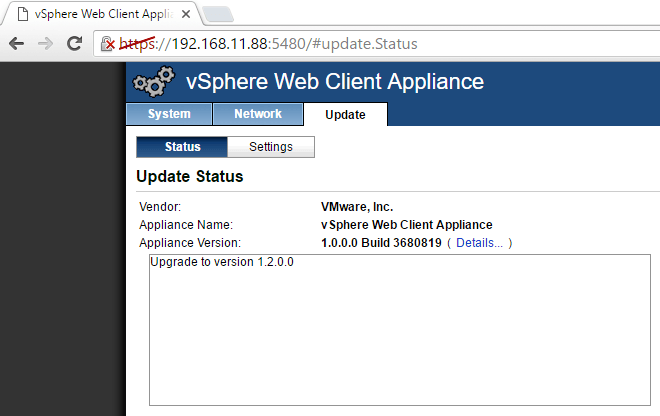Image resolution: width=660 pixels, height=416 pixels.
Task: Click the Vendor: label
Action: coord(160,207)
